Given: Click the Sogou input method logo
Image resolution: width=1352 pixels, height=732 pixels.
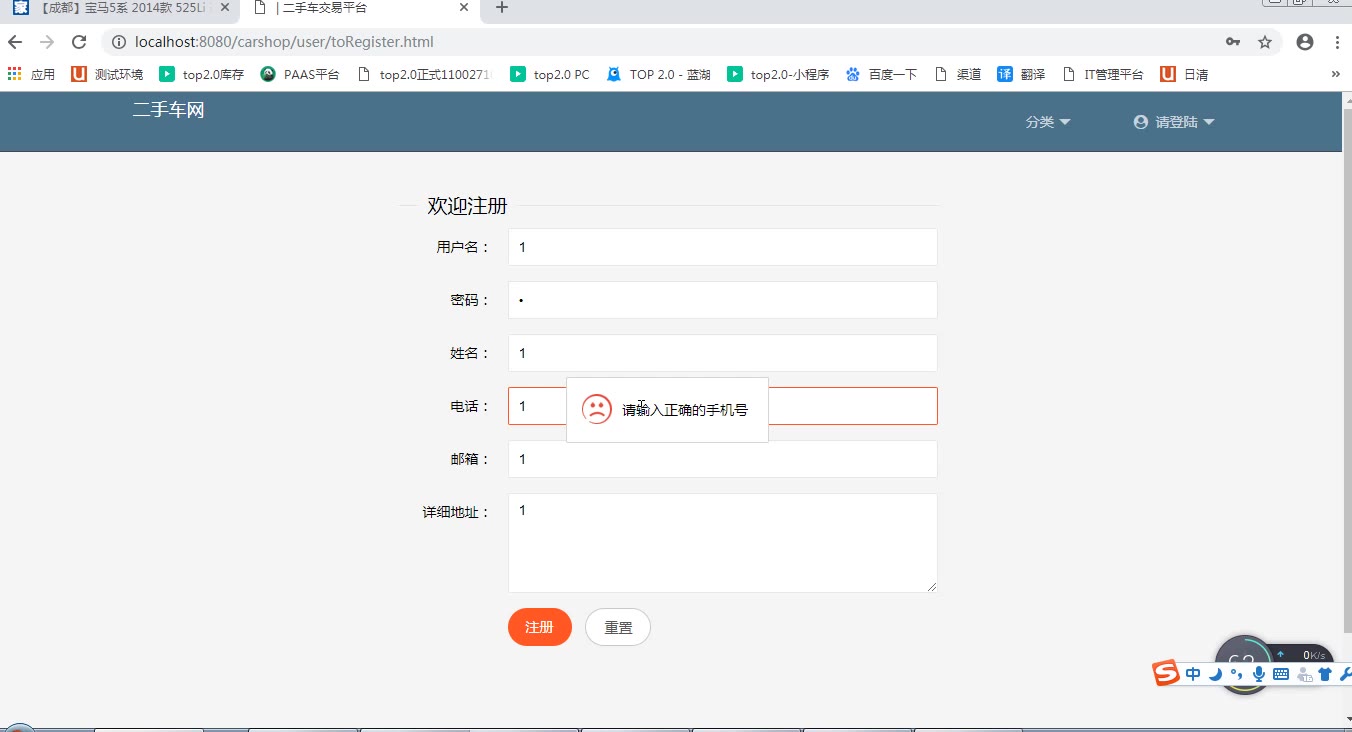Looking at the screenshot, I should pyautogui.click(x=1166, y=674).
